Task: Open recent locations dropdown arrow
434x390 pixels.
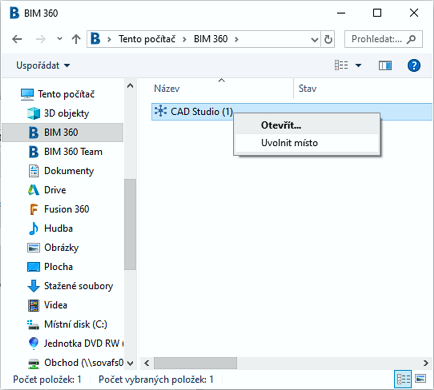Action: coord(60,39)
